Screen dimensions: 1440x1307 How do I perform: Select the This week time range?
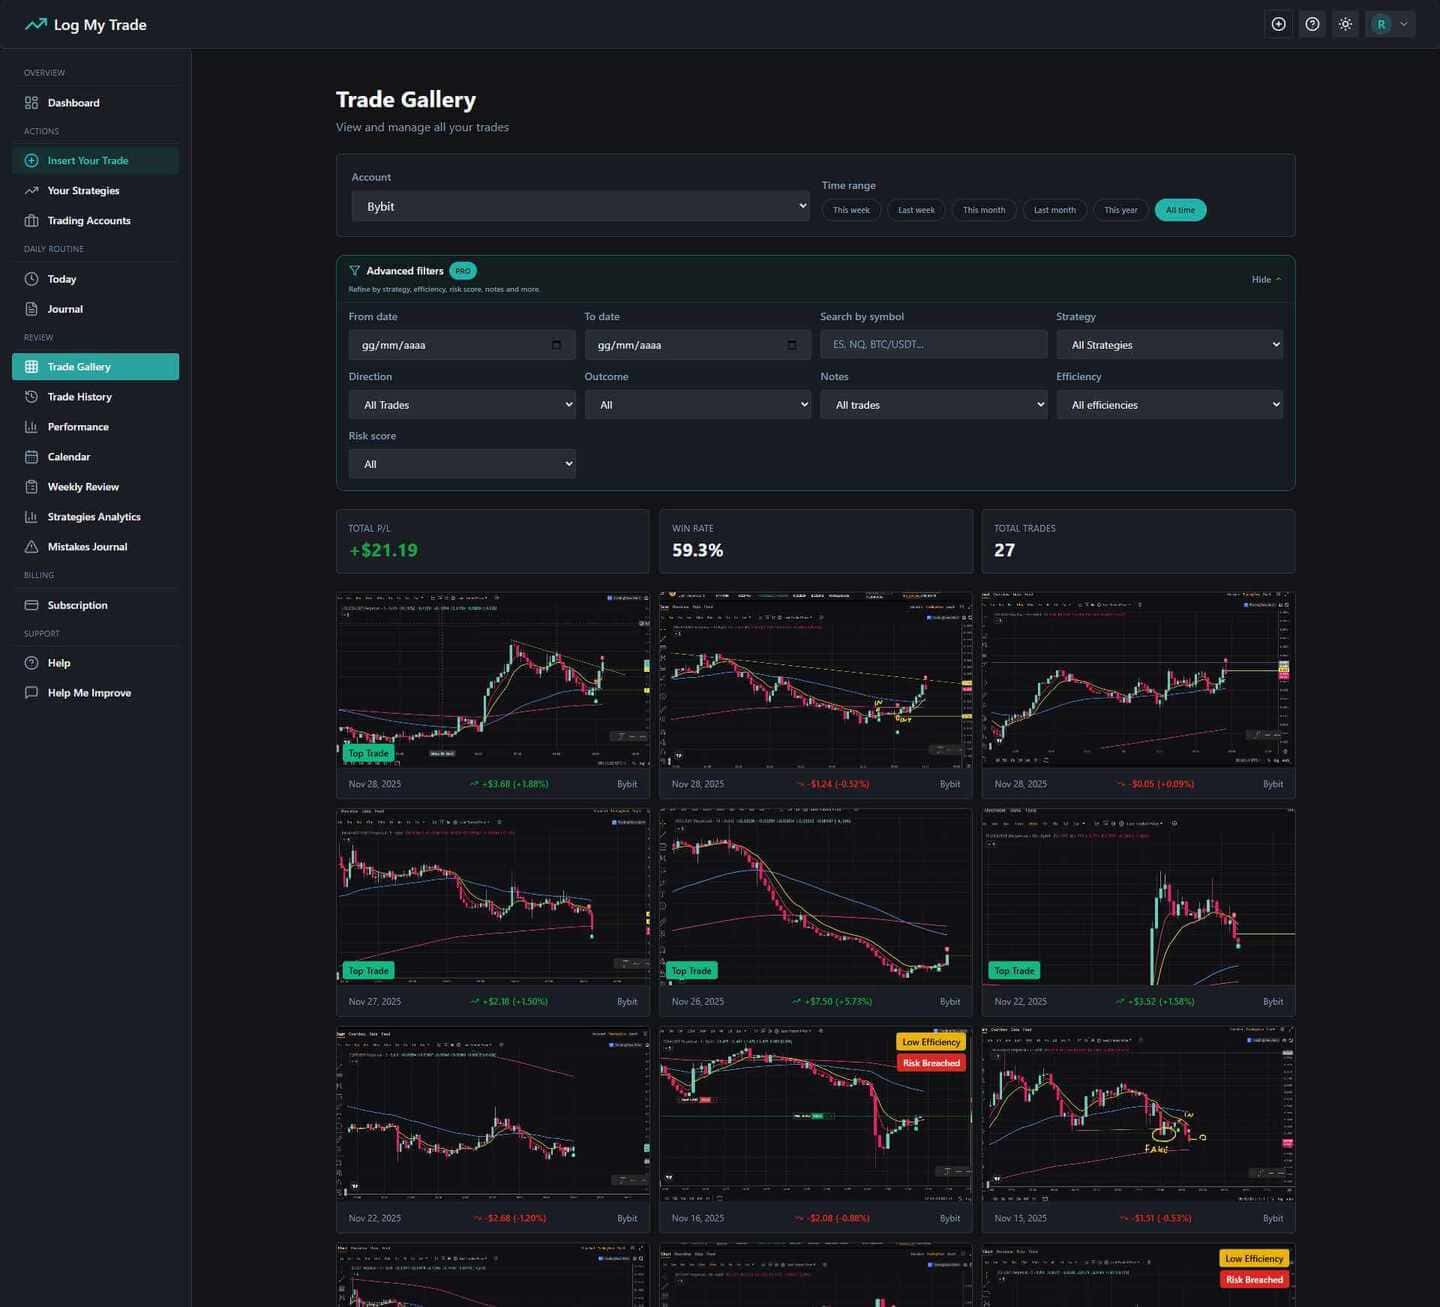coord(851,210)
